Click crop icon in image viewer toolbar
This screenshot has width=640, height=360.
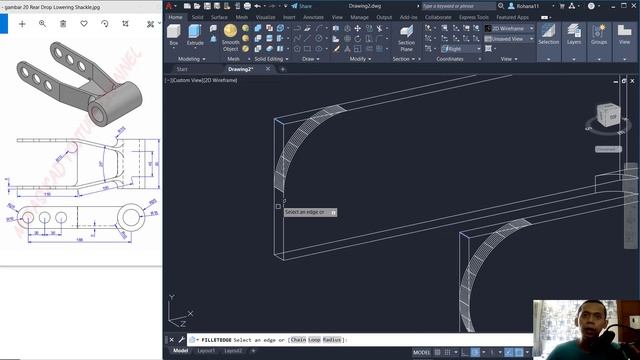pyautogui.click(x=125, y=24)
